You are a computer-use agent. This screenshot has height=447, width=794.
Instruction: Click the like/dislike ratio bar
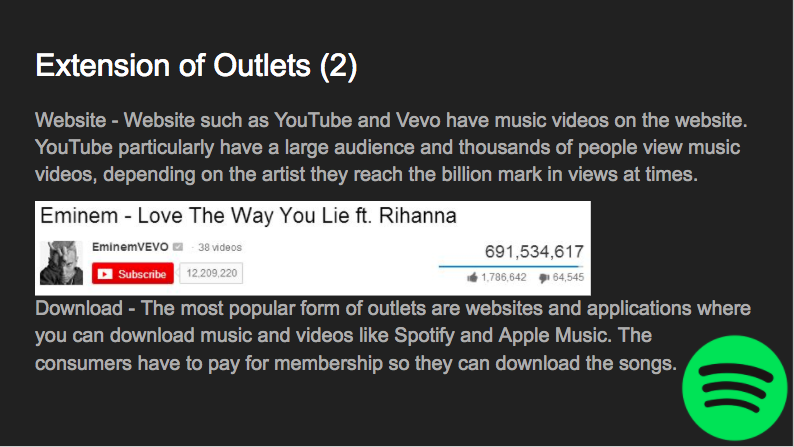point(511,265)
